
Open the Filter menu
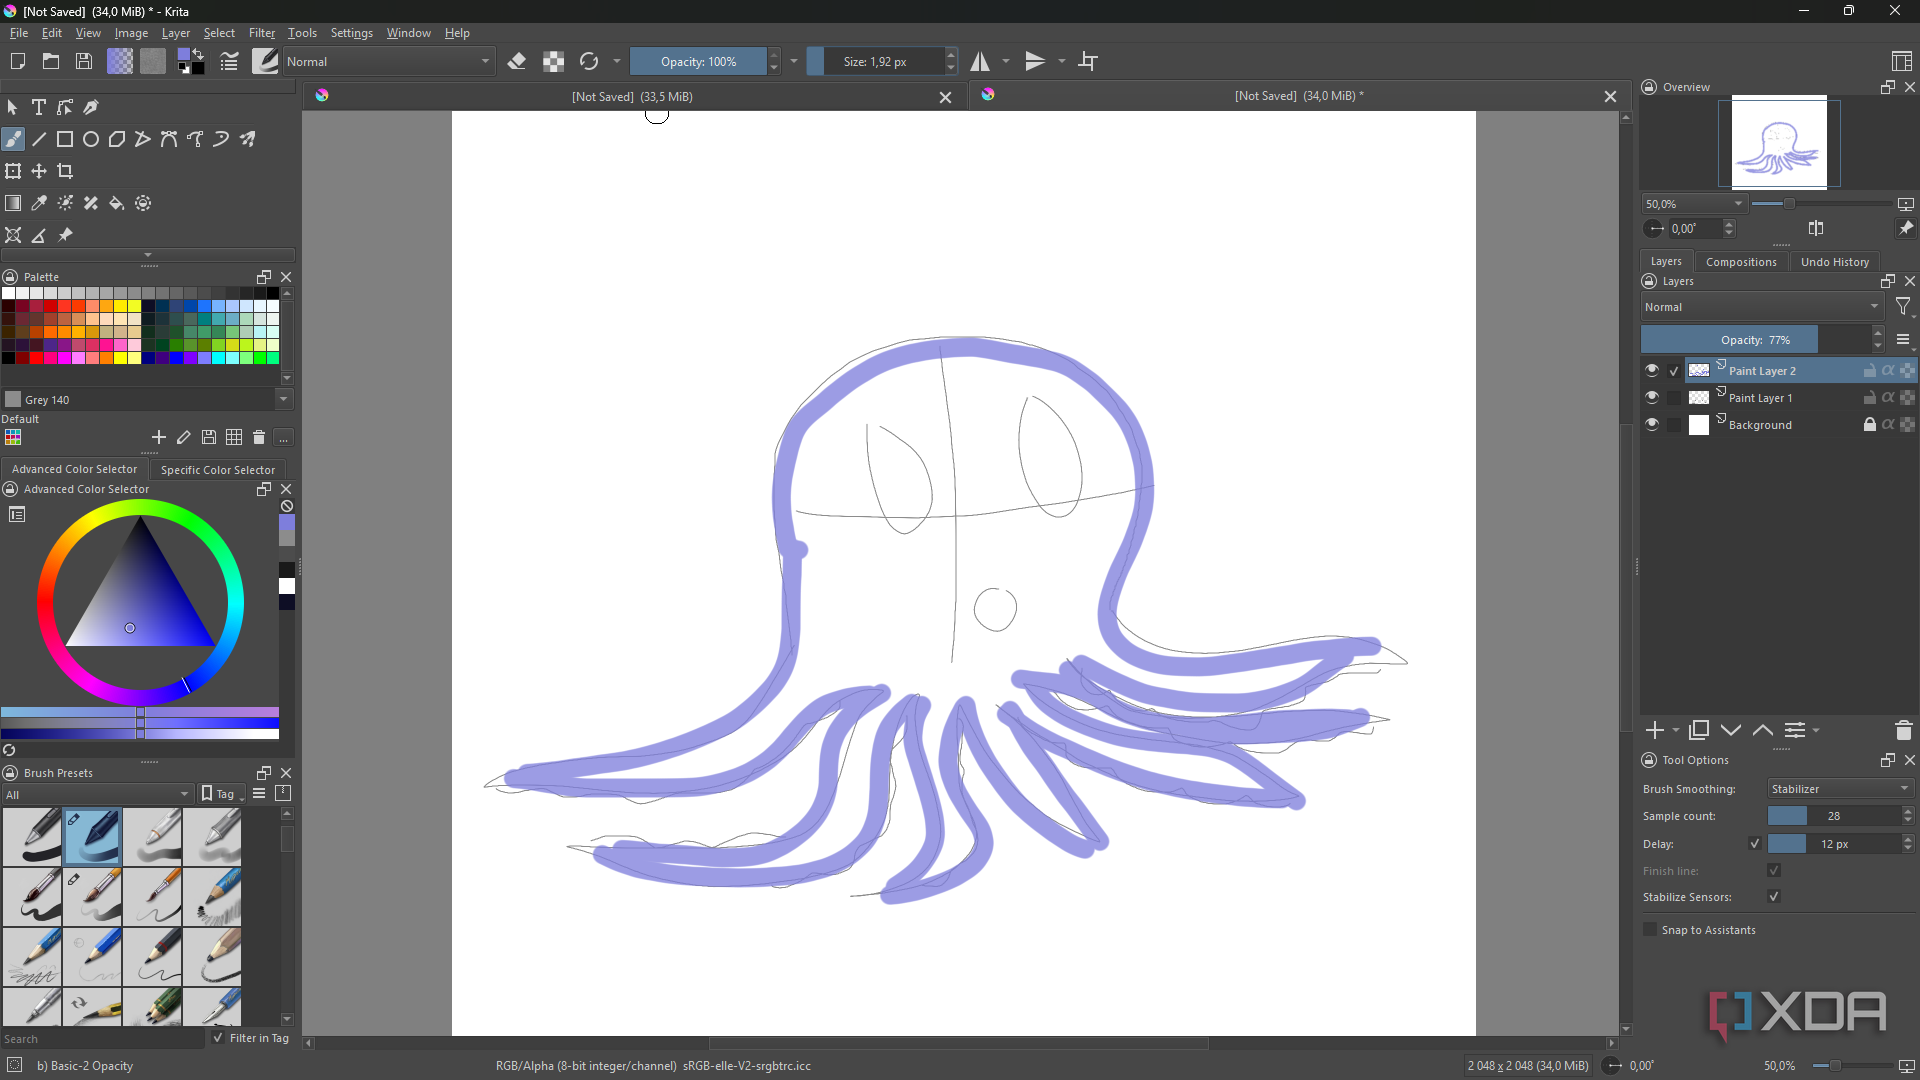[261, 33]
